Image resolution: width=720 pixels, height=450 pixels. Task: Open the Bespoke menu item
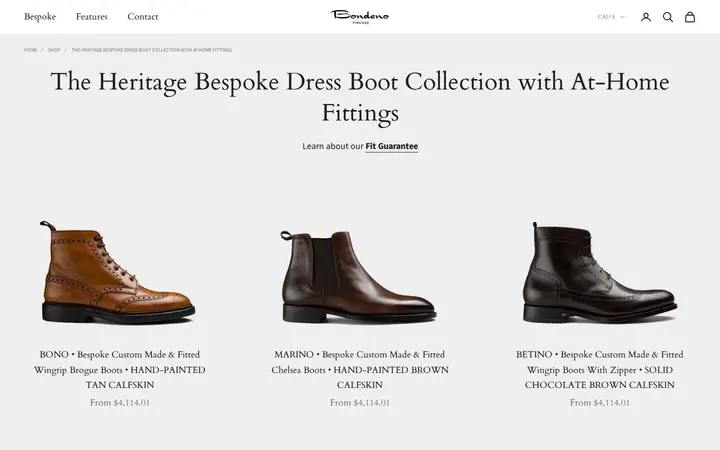click(40, 17)
